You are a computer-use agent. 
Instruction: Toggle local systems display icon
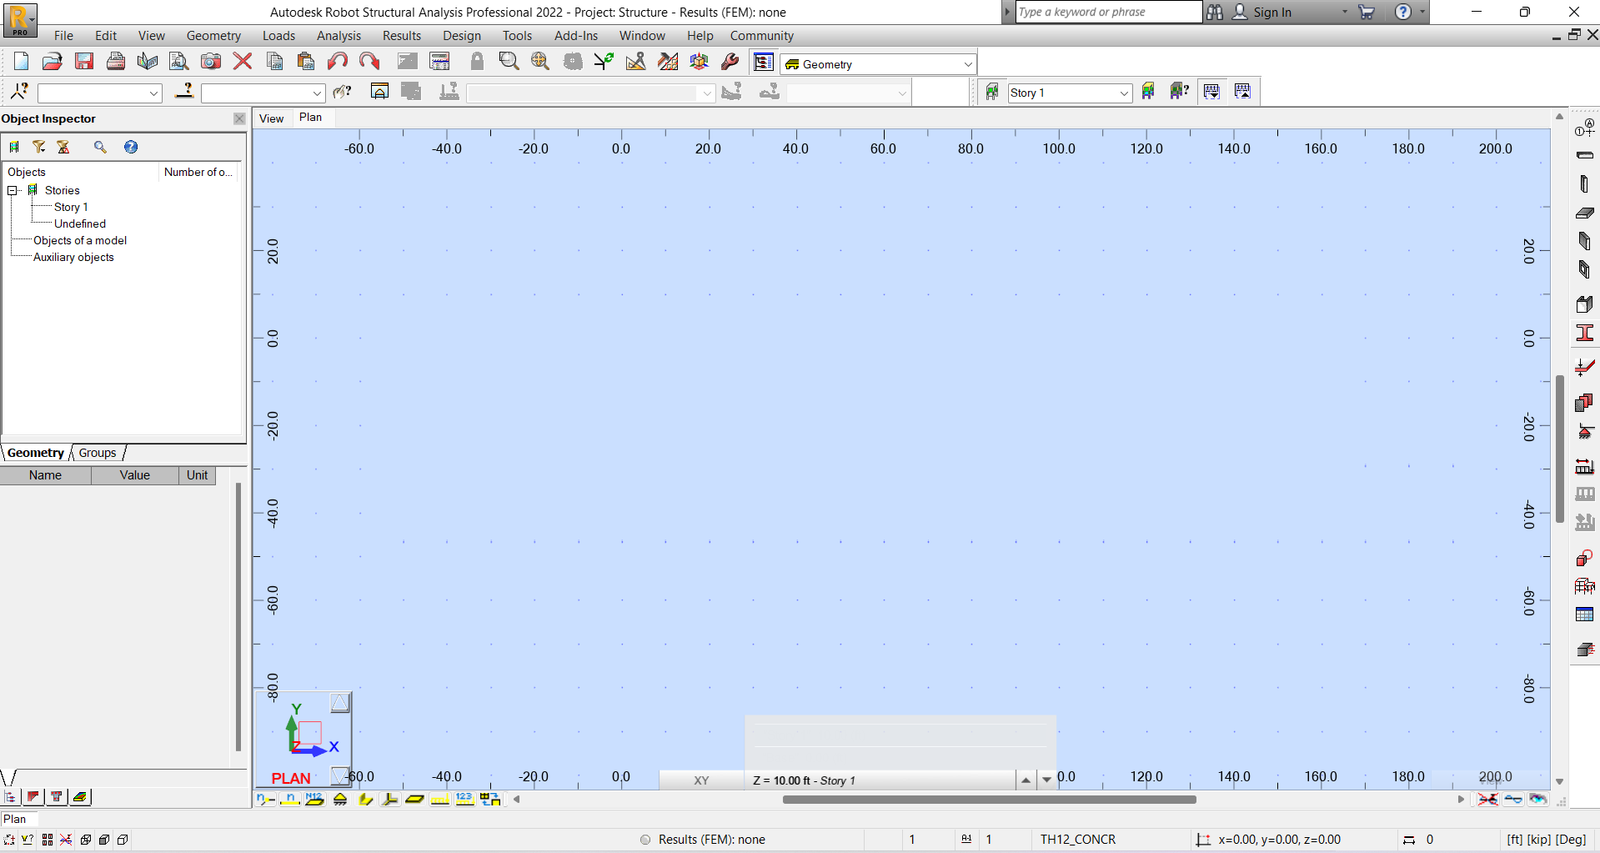[390, 799]
